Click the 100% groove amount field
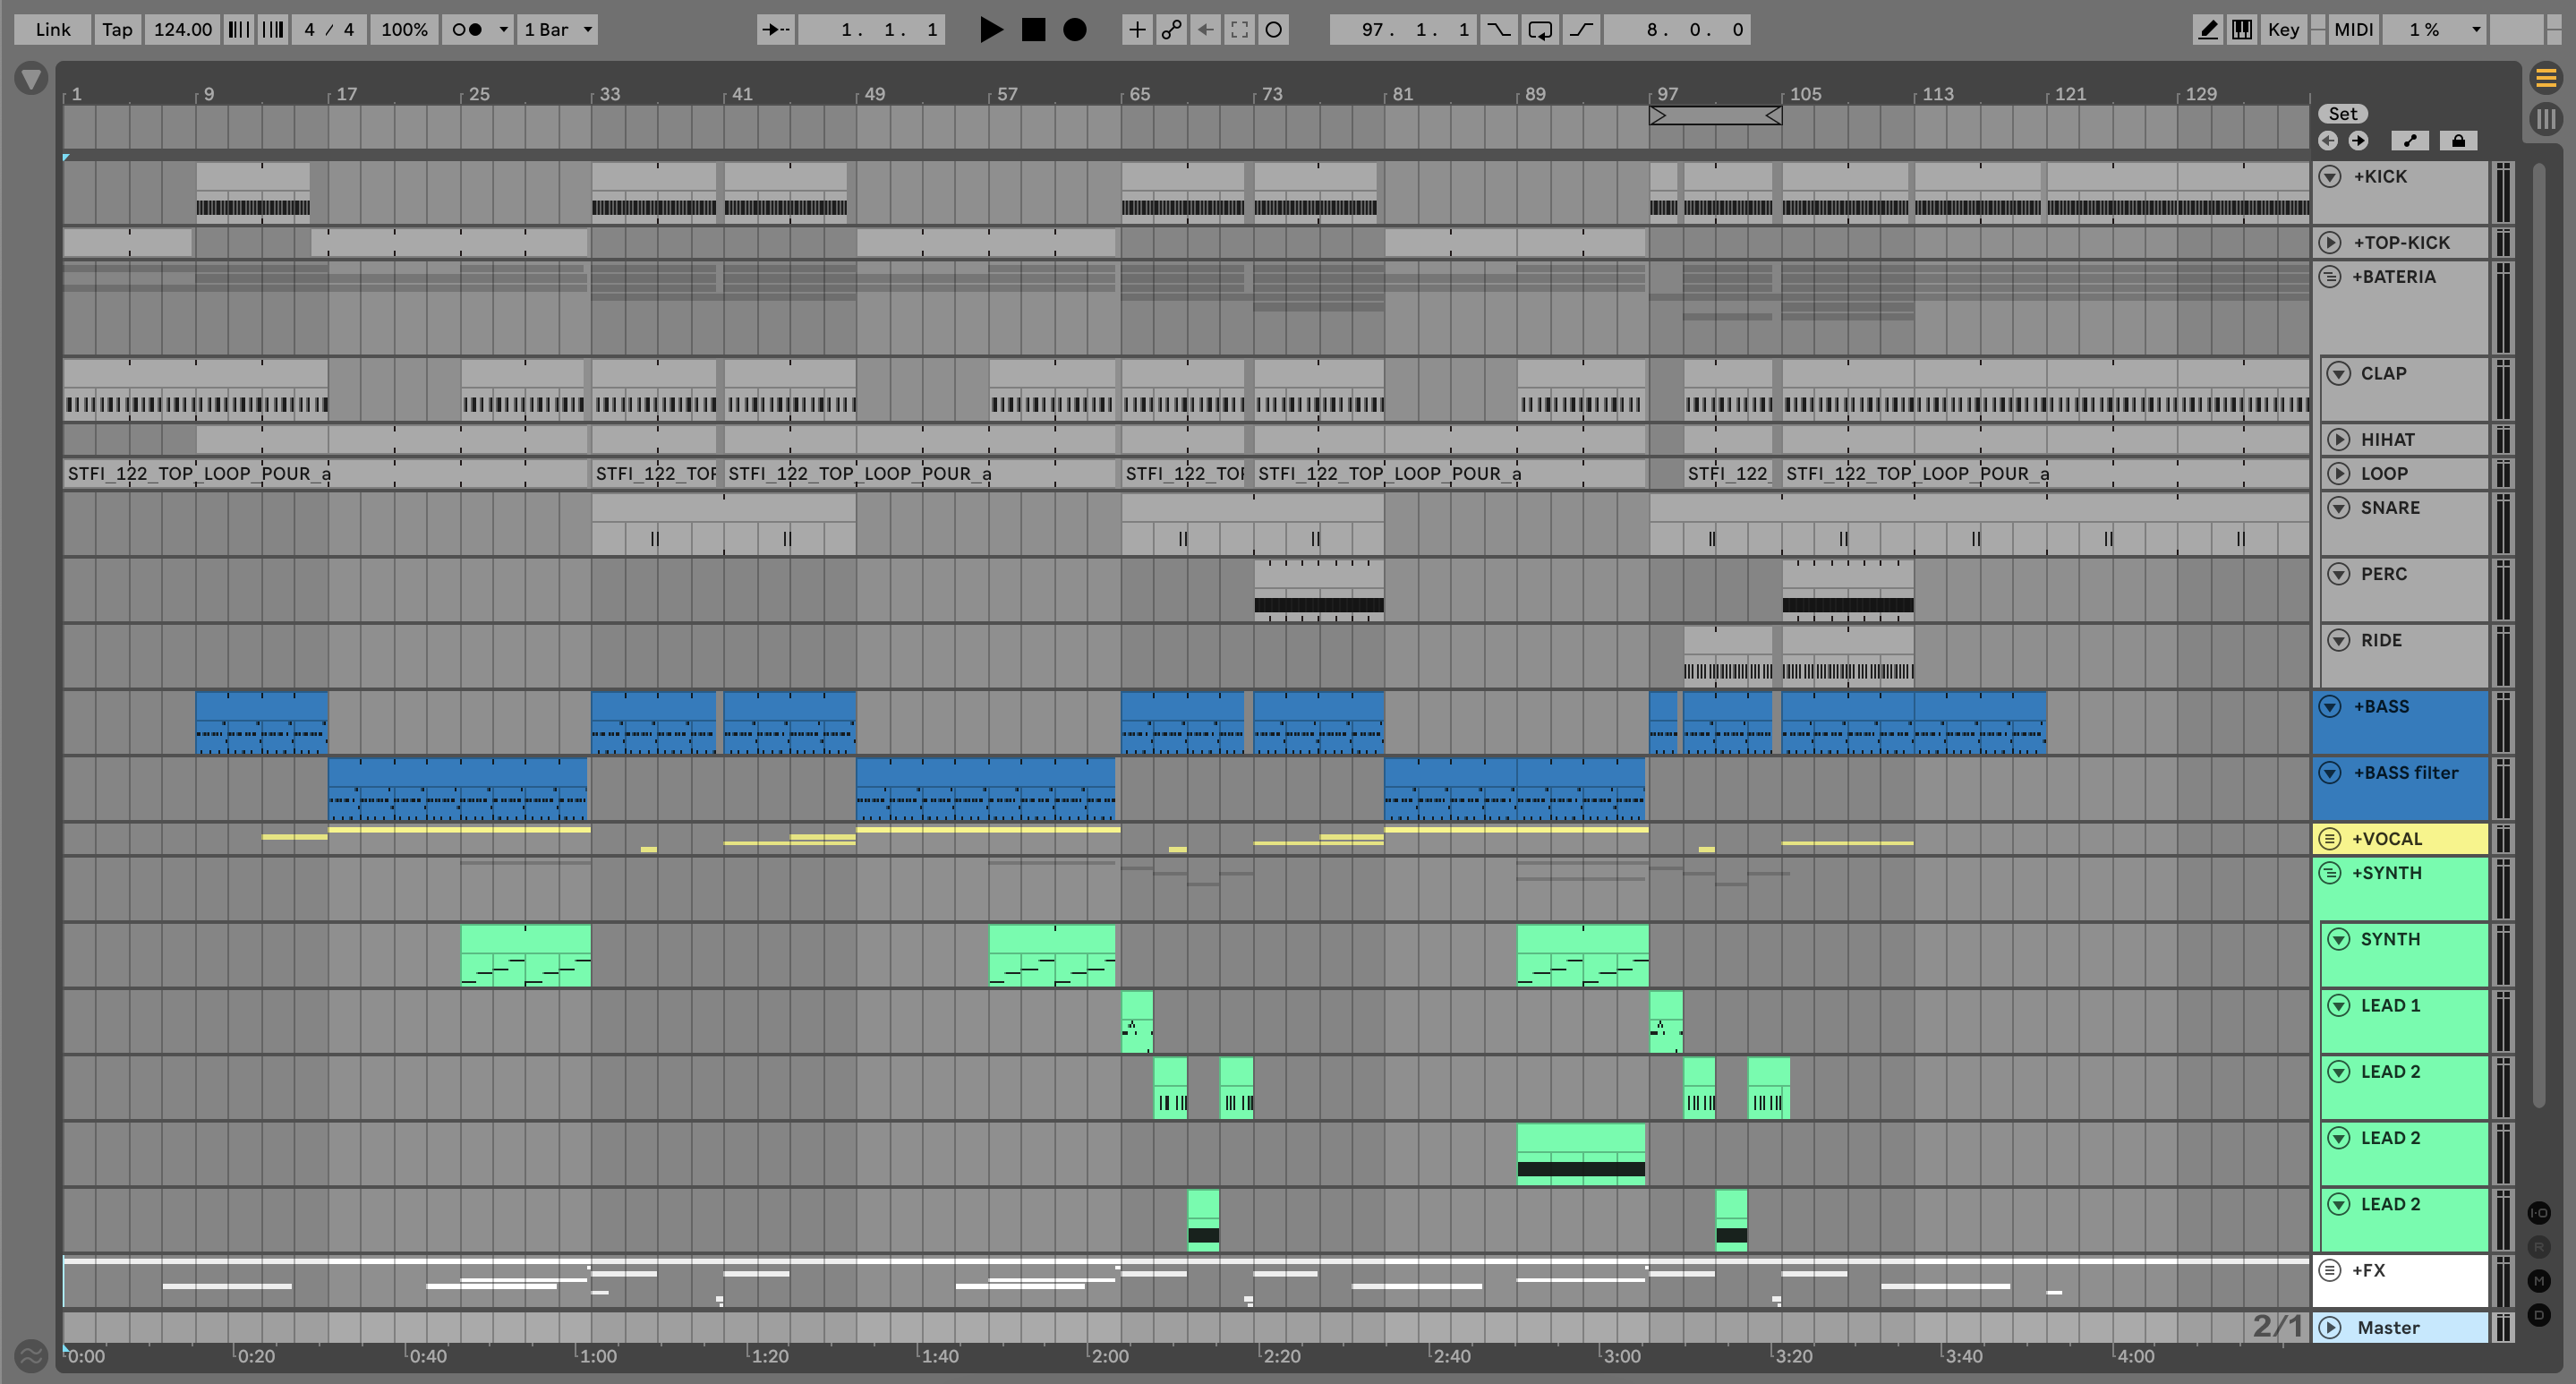 click(x=404, y=29)
